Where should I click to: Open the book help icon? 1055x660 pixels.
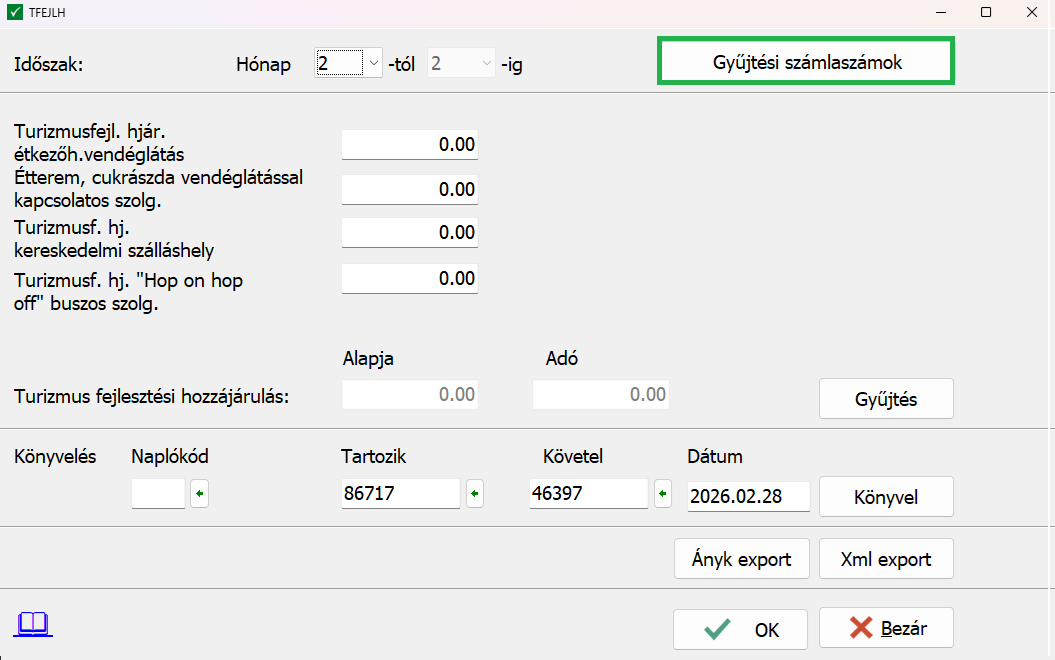[x=33, y=625]
